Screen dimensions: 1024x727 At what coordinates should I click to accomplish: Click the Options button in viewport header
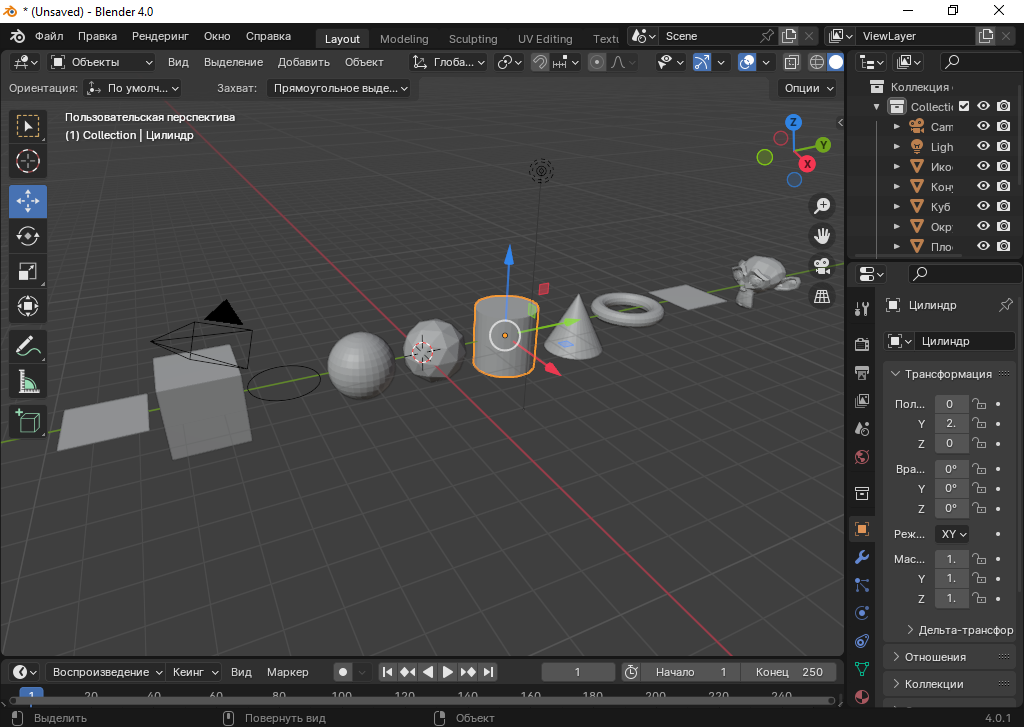click(808, 88)
